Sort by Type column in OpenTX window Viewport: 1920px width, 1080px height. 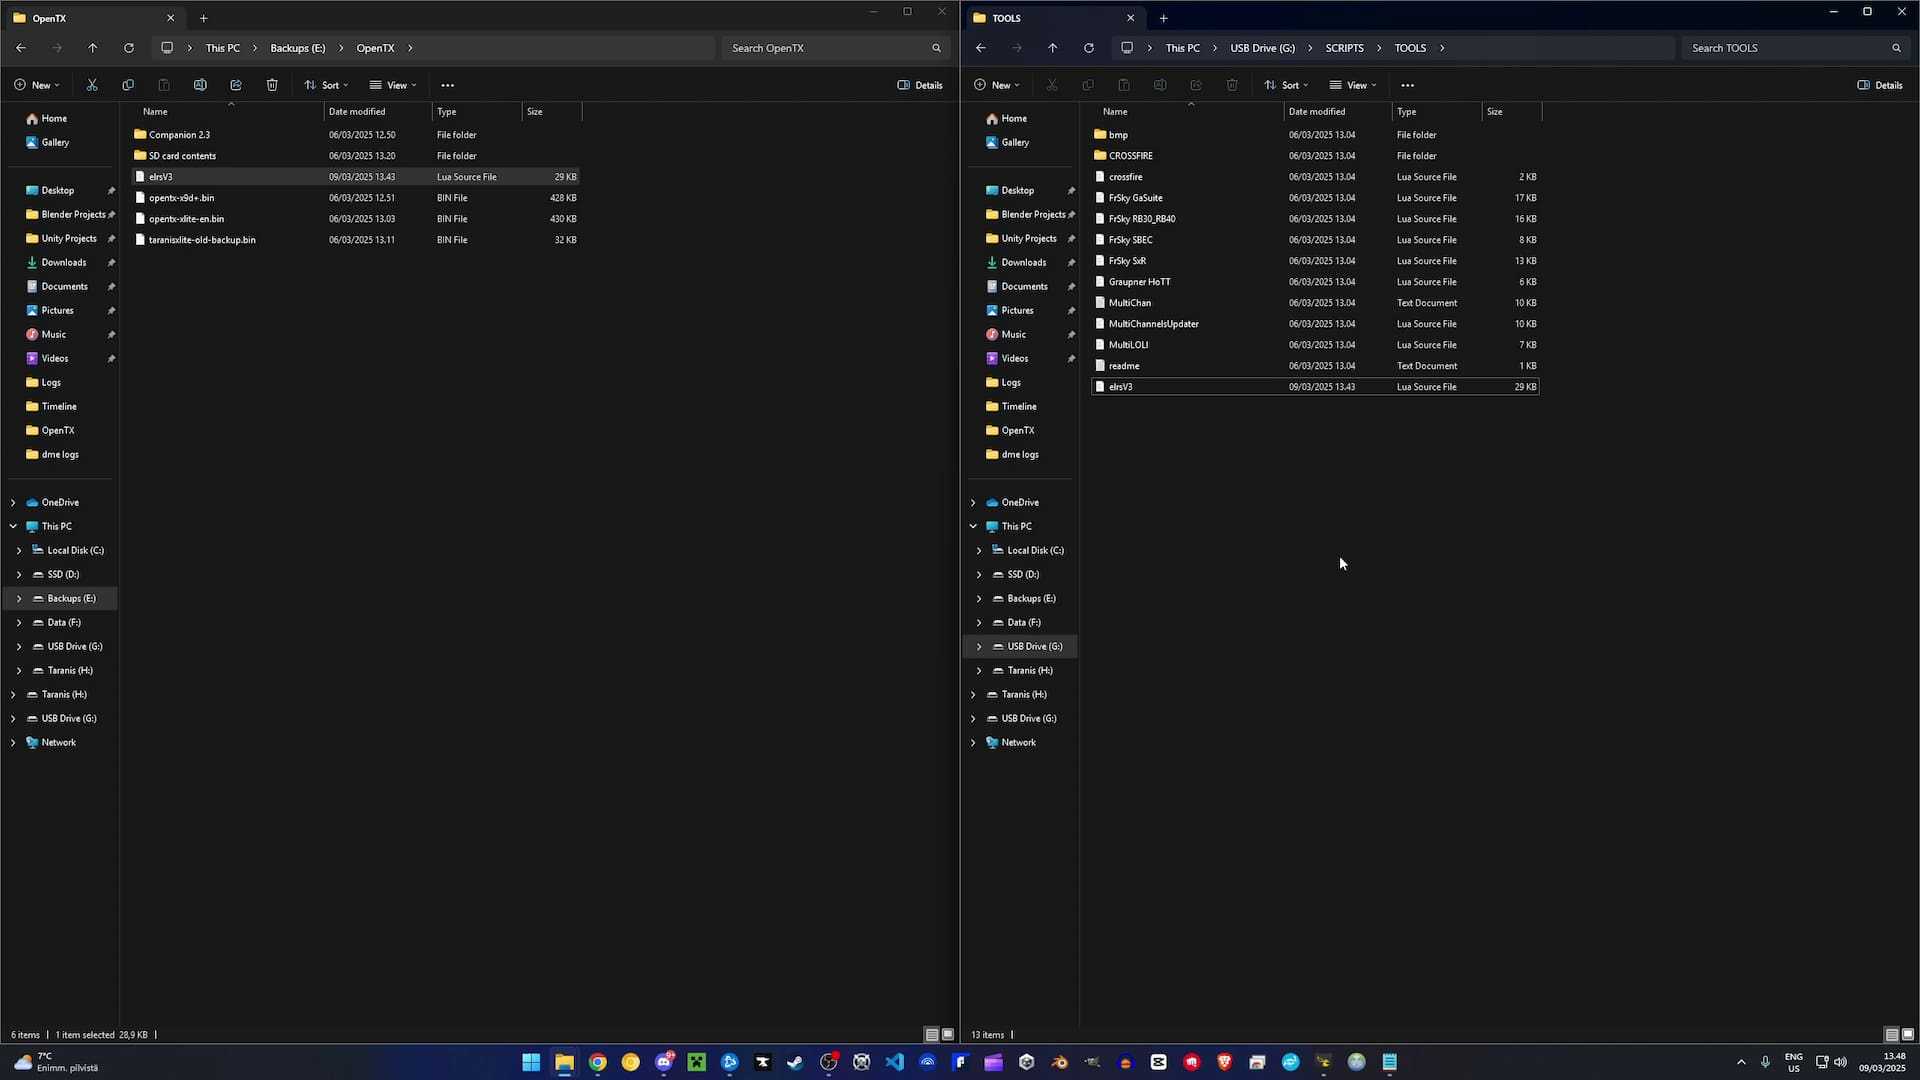pos(477,112)
